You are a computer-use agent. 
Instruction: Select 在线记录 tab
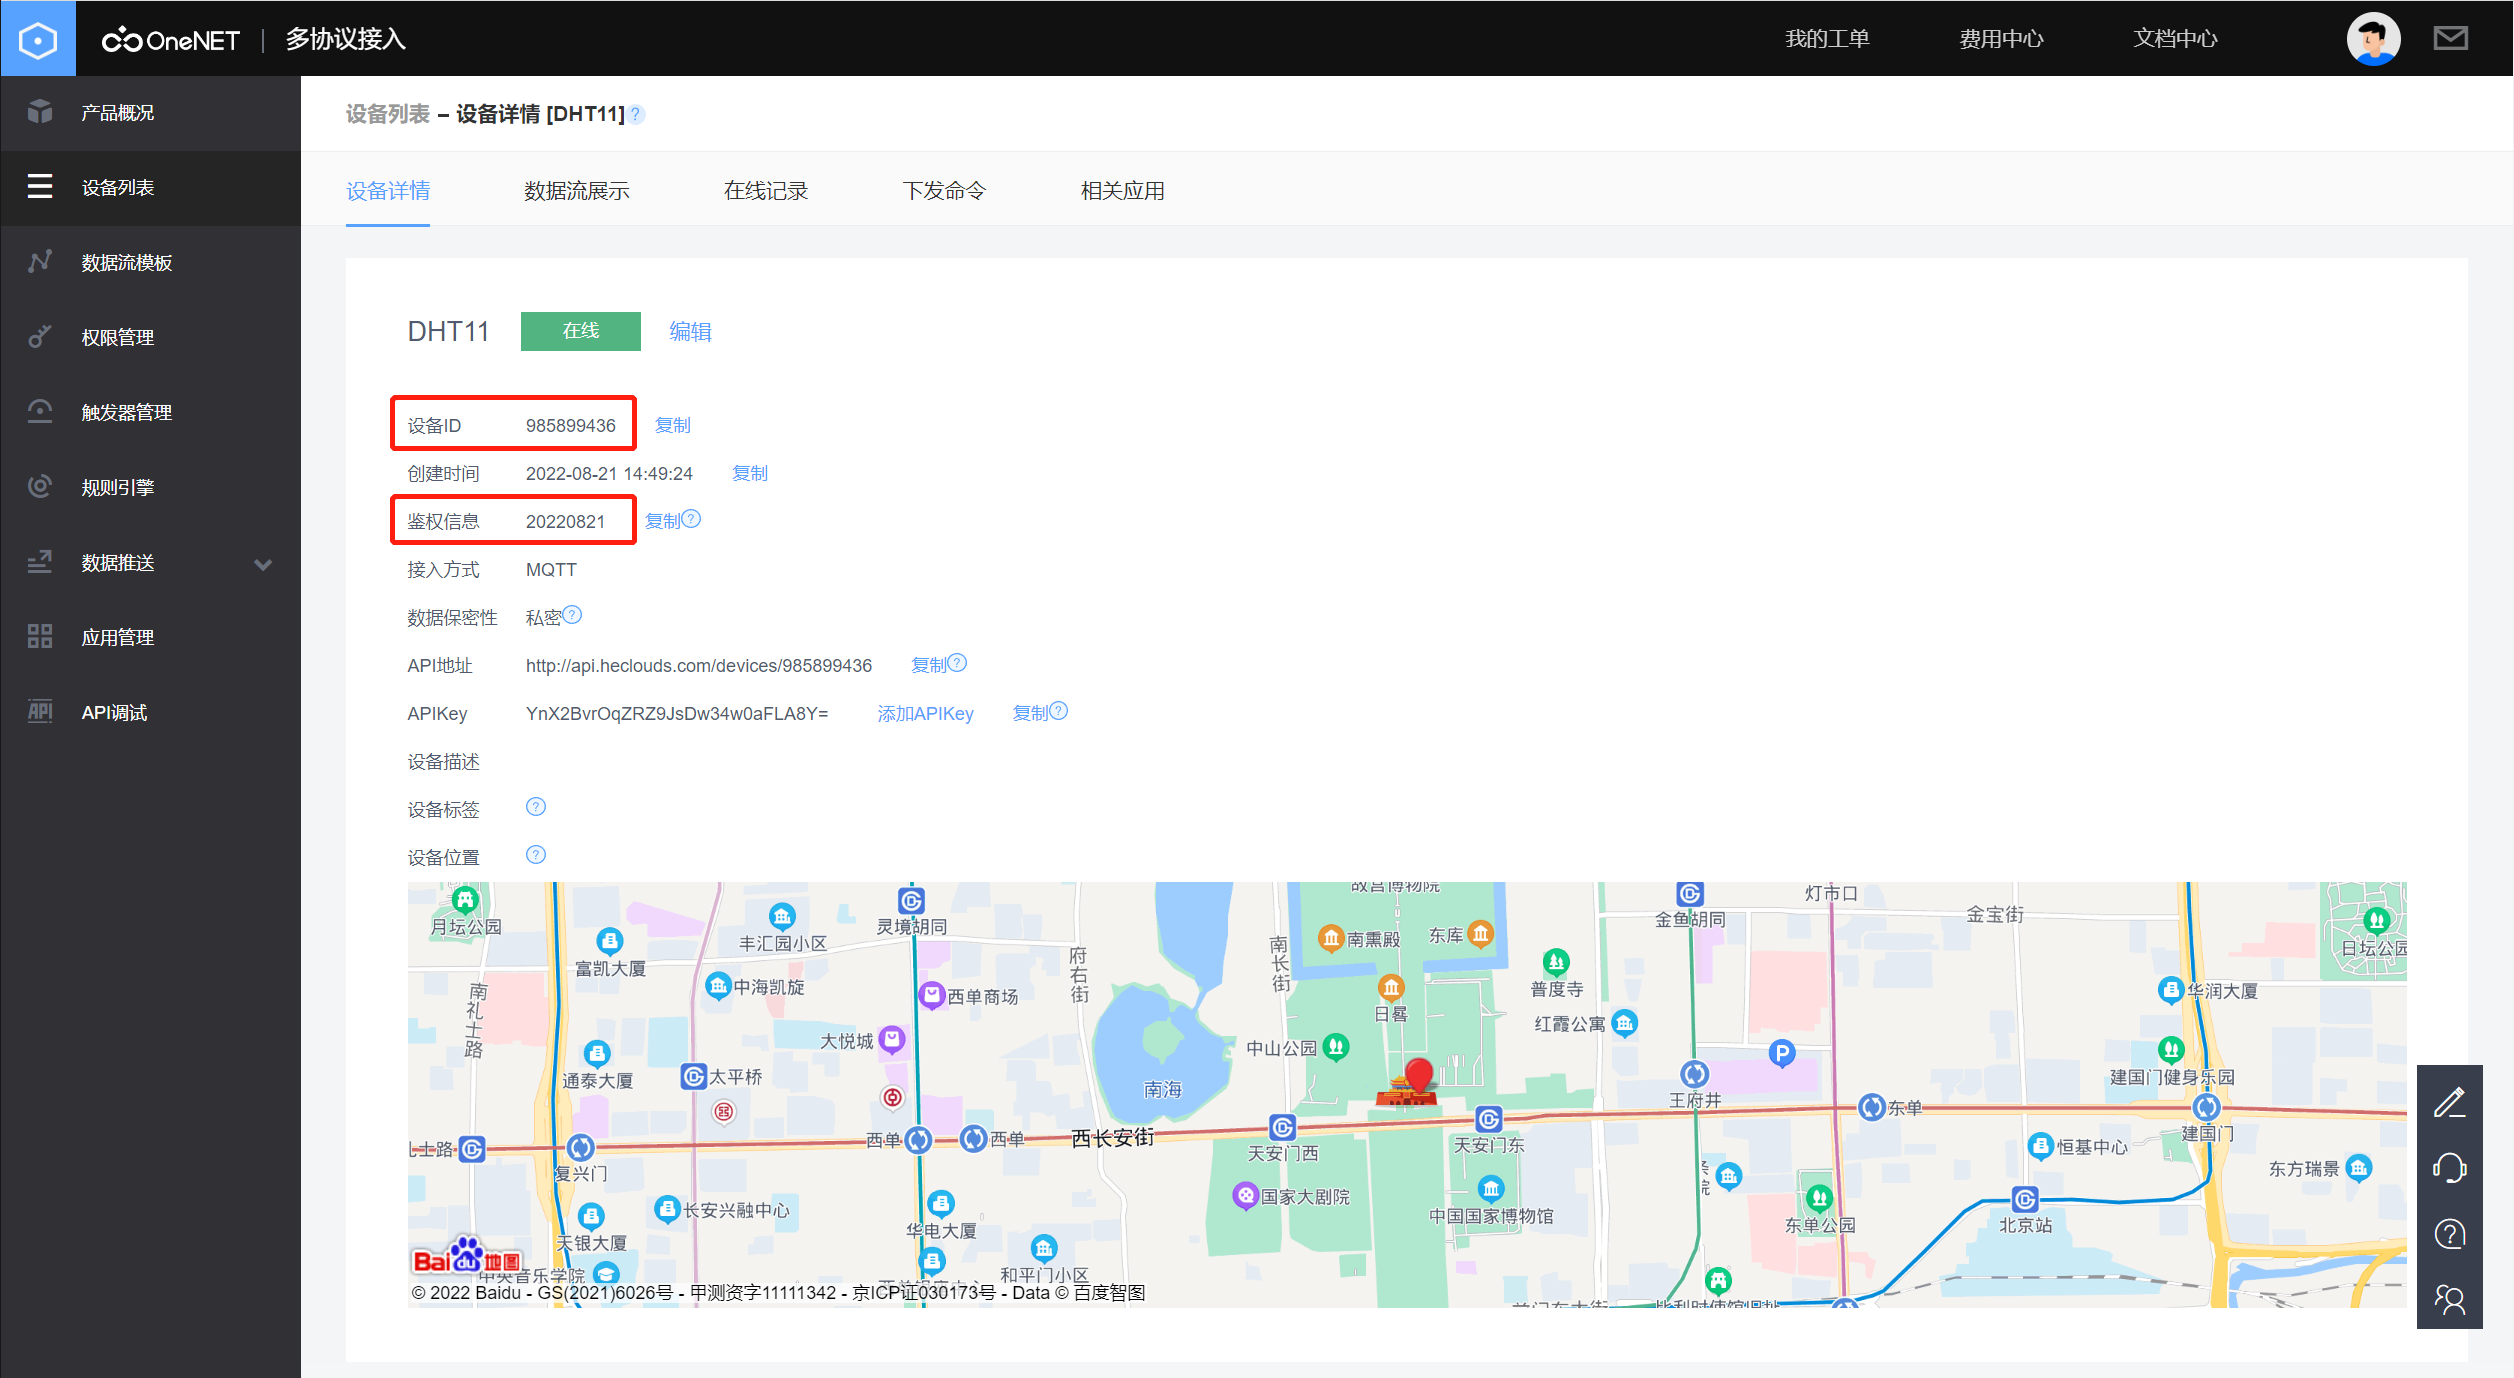[766, 191]
